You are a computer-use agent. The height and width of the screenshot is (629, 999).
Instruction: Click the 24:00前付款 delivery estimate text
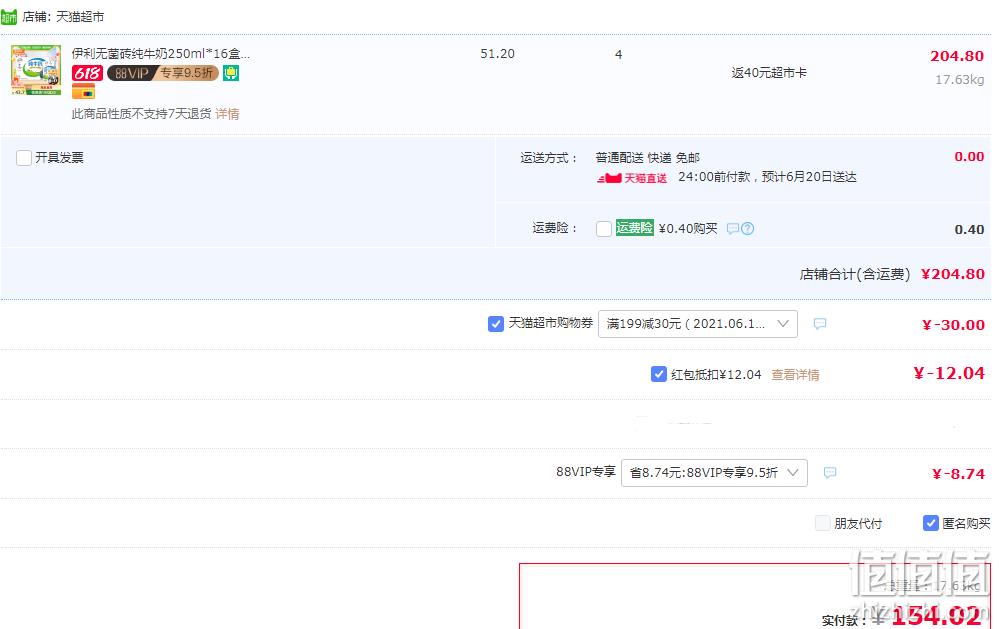coord(767,177)
